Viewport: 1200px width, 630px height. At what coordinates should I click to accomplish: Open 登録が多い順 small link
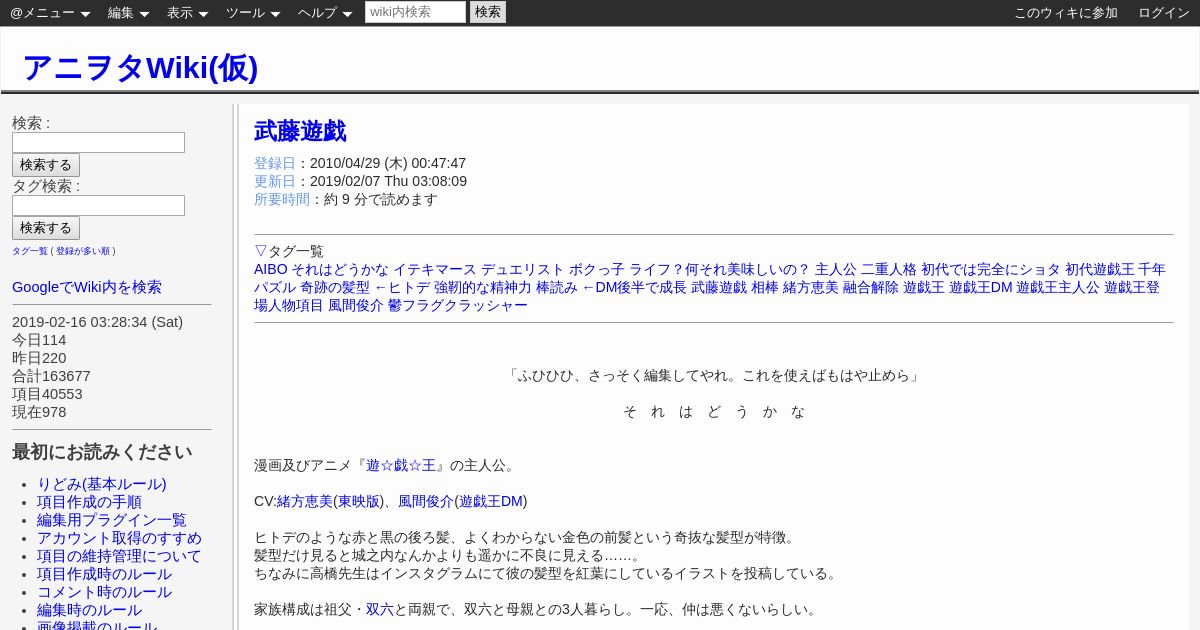point(84,251)
